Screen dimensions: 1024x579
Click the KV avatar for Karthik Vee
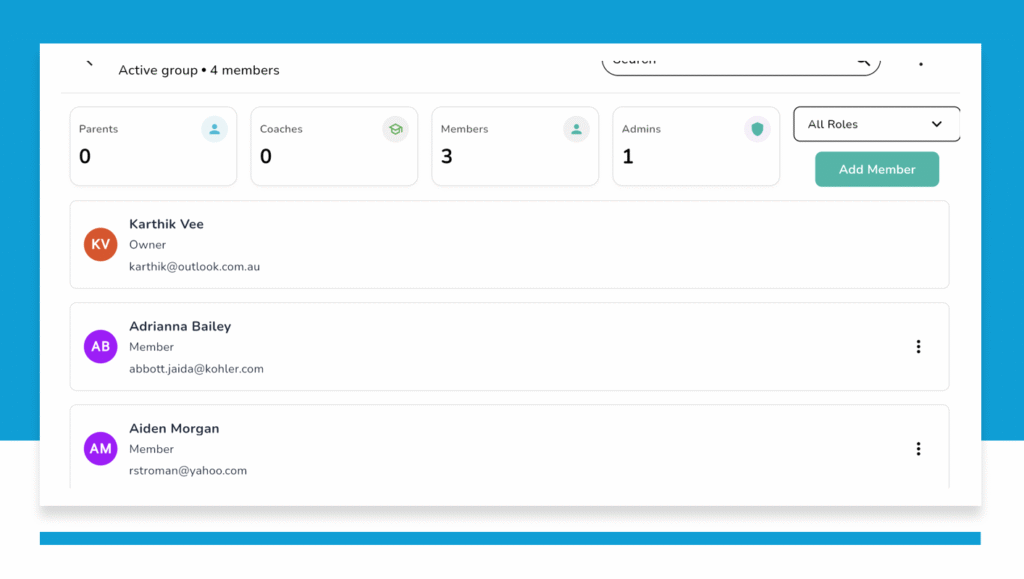coord(101,244)
